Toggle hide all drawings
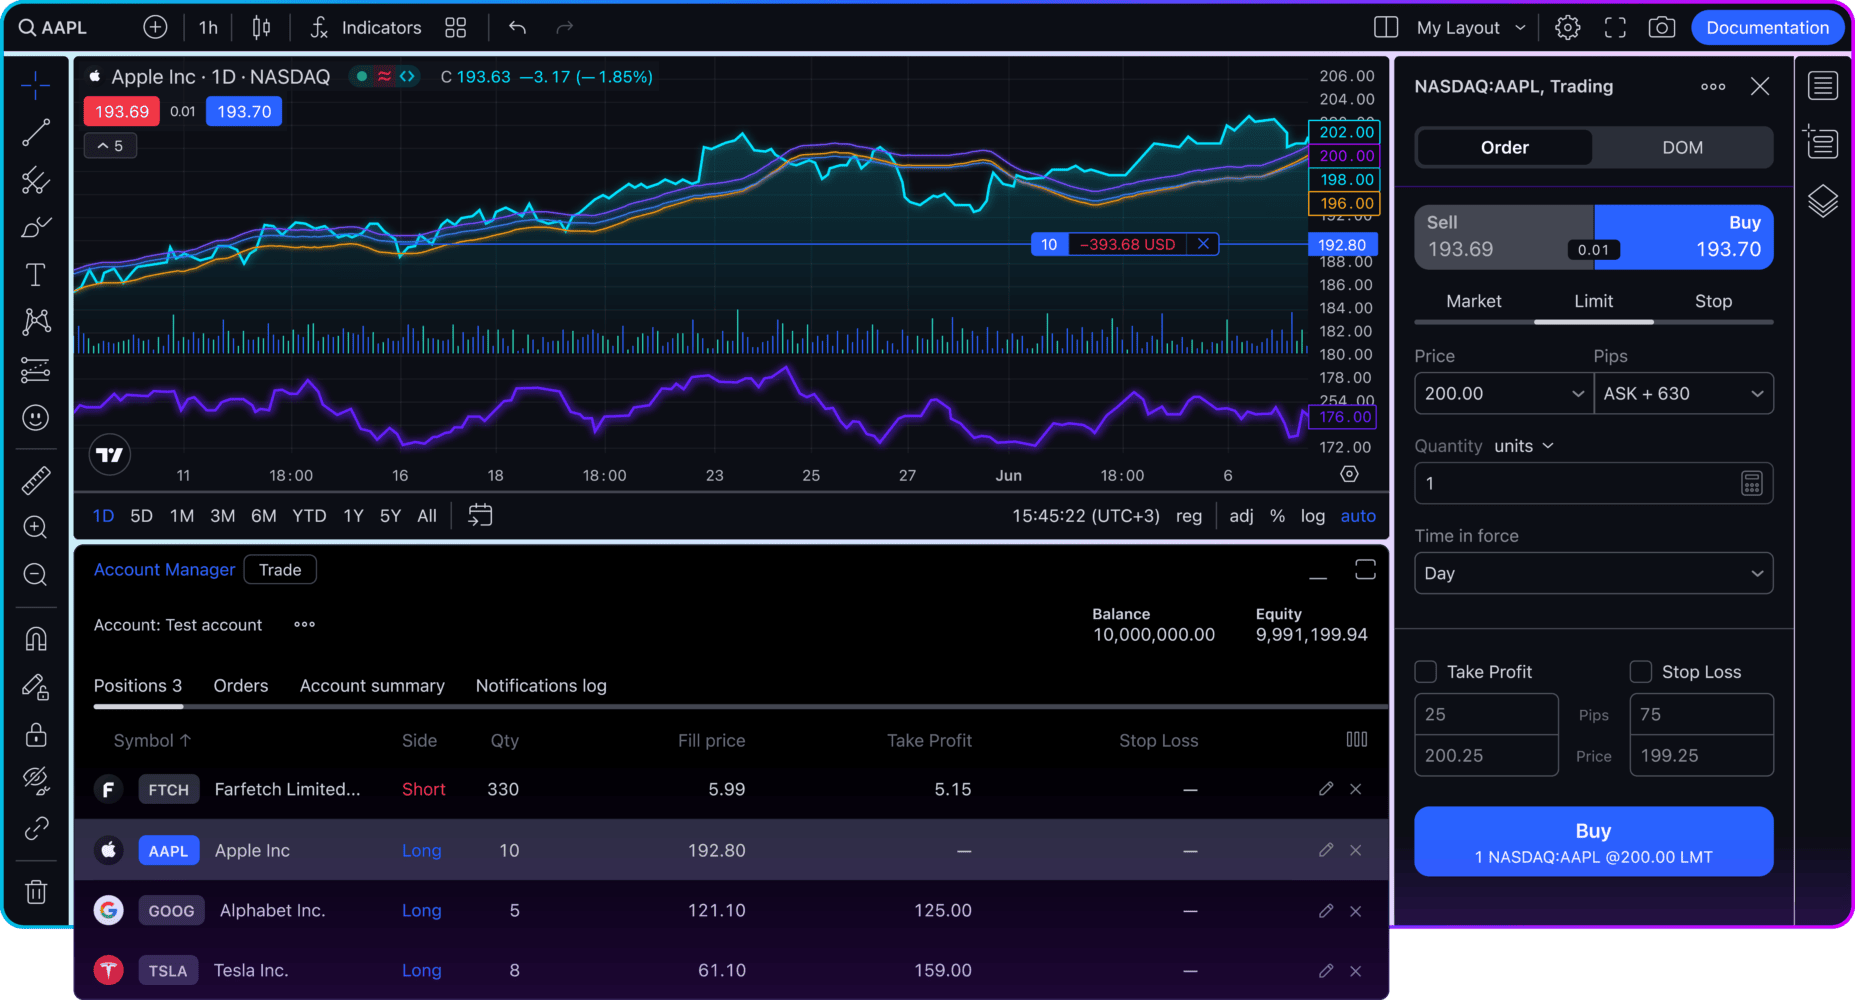Screen dimensions: 1855x1000 tap(36, 781)
